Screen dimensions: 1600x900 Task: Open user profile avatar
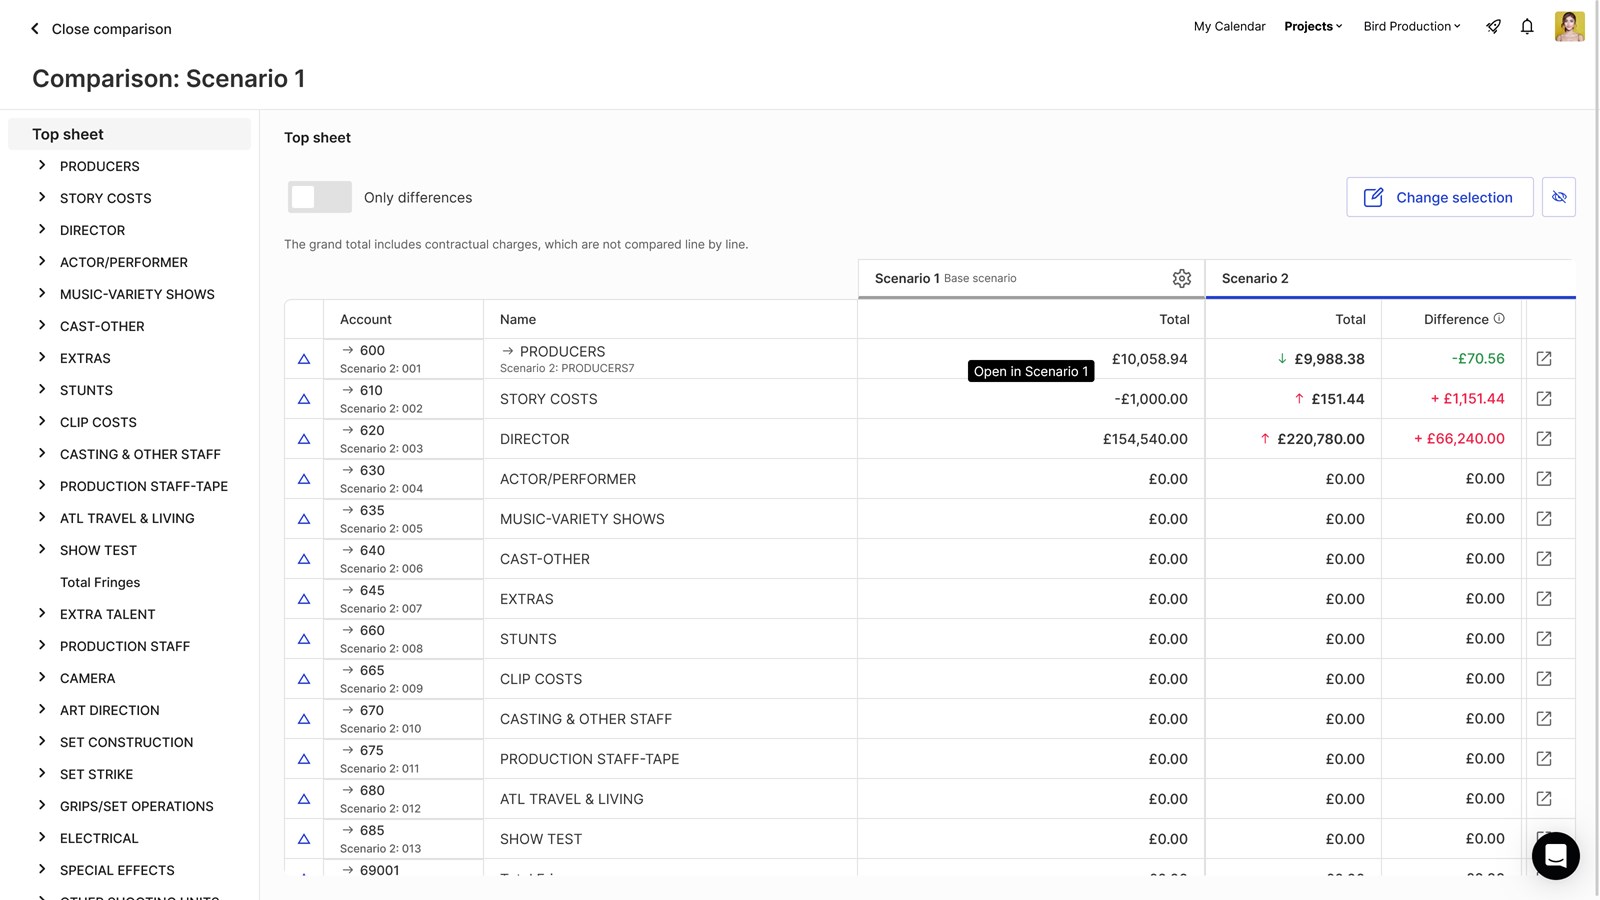[1569, 26]
